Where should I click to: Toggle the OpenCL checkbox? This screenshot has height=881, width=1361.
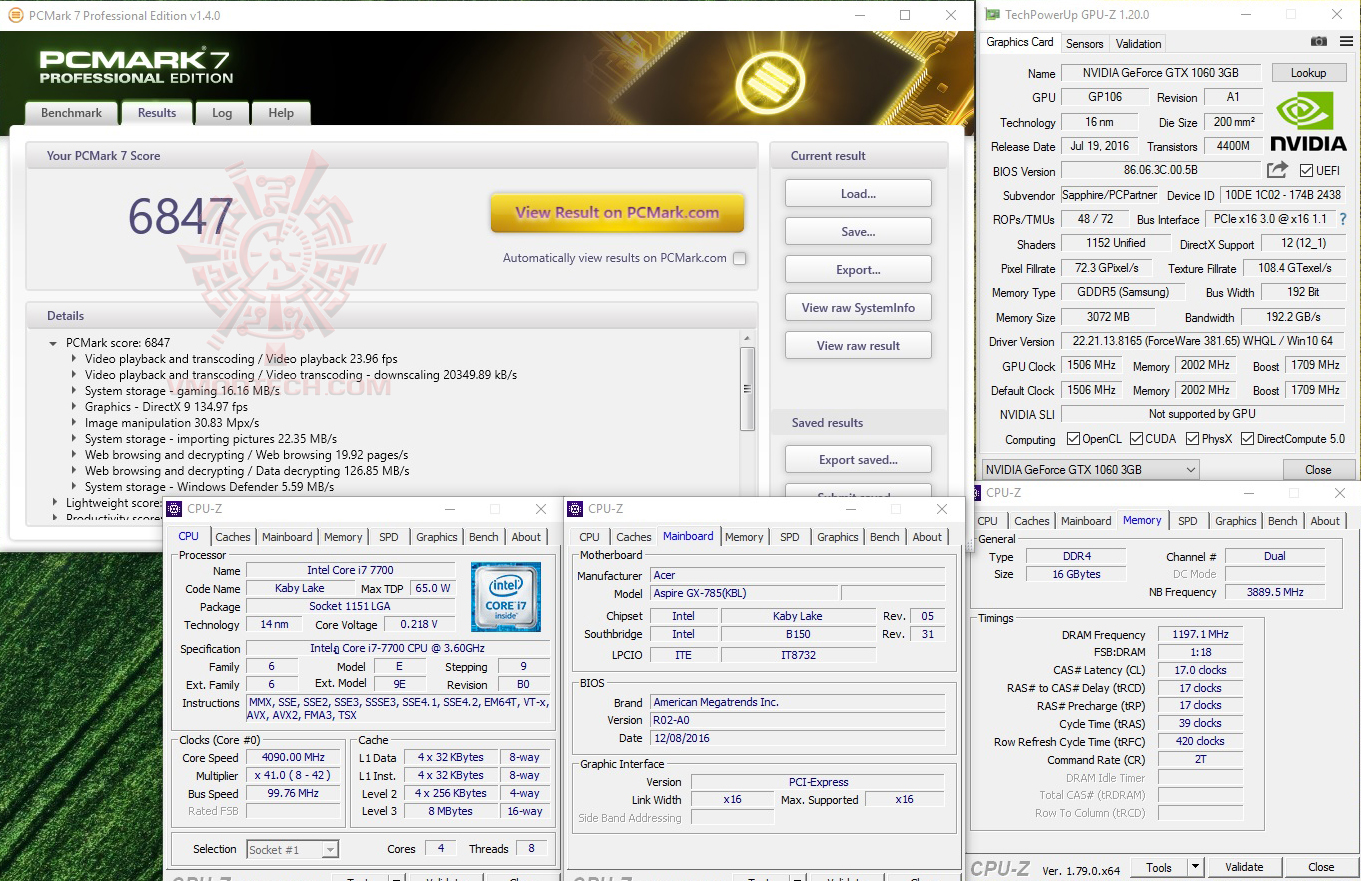1074,439
